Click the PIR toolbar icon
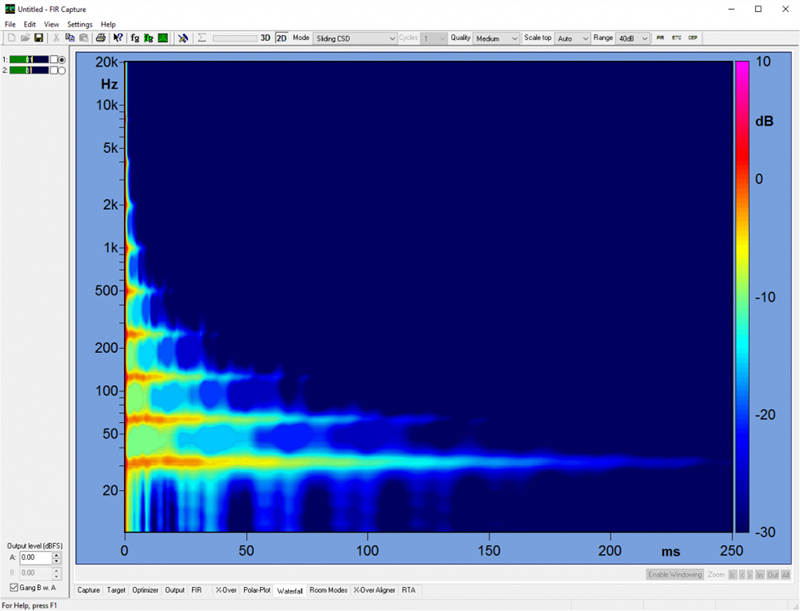800x611 pixels. click(x=660, y=38)
